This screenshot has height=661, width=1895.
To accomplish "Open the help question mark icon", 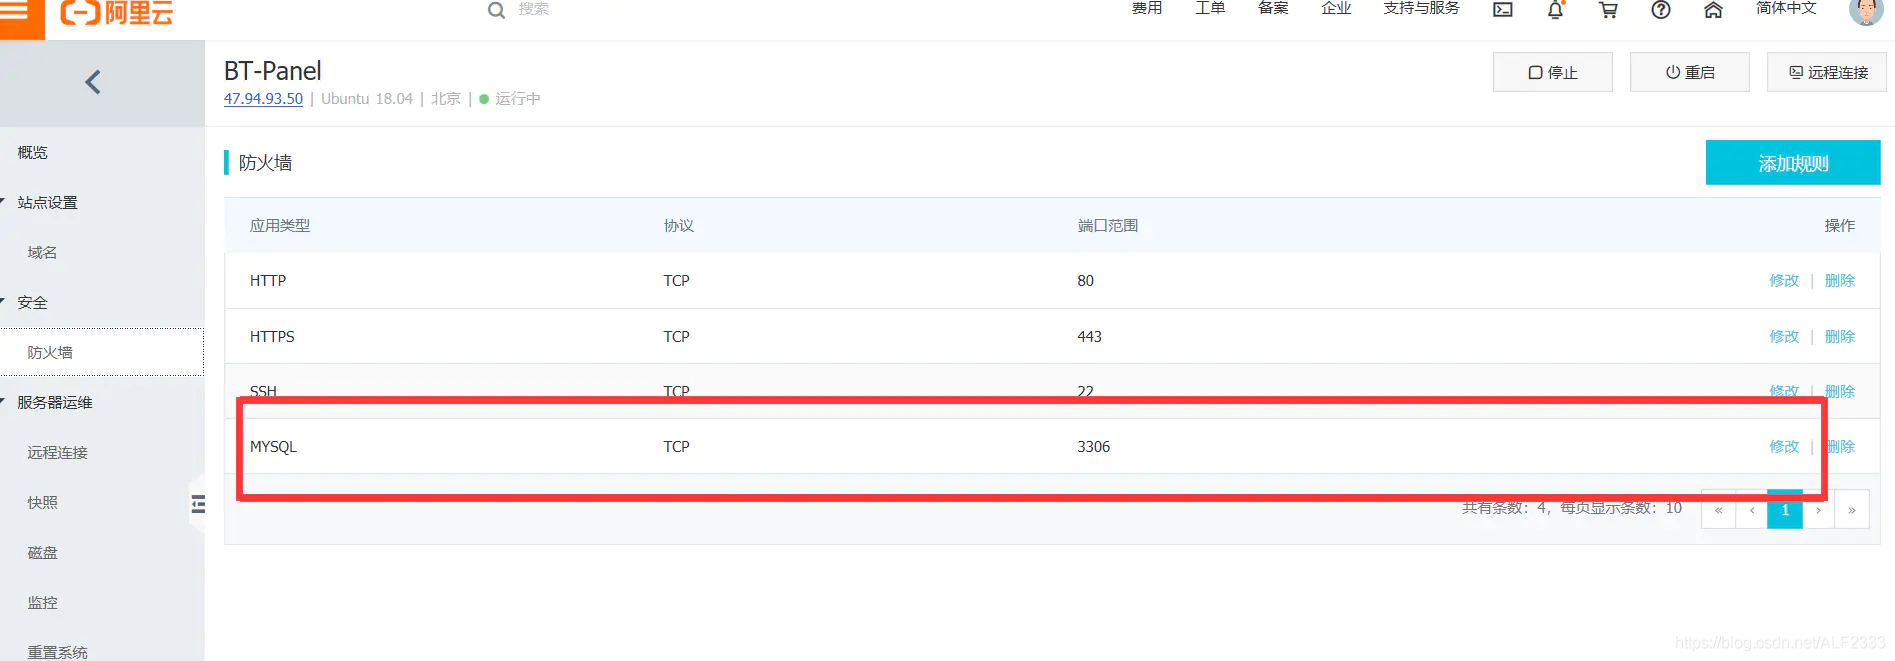I will [1661, 10].
